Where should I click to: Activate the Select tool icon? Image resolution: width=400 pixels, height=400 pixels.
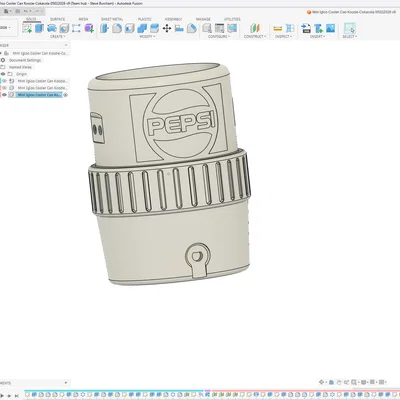(x=349, y=28)
